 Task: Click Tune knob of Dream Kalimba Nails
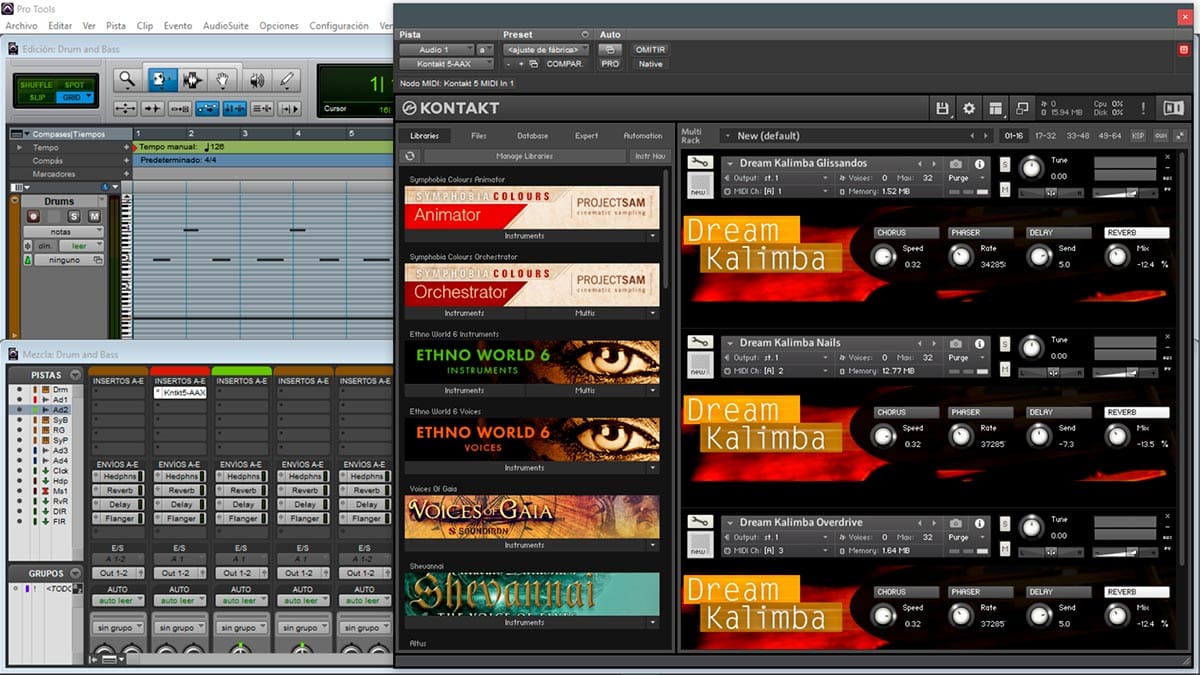pos(1031,348)
